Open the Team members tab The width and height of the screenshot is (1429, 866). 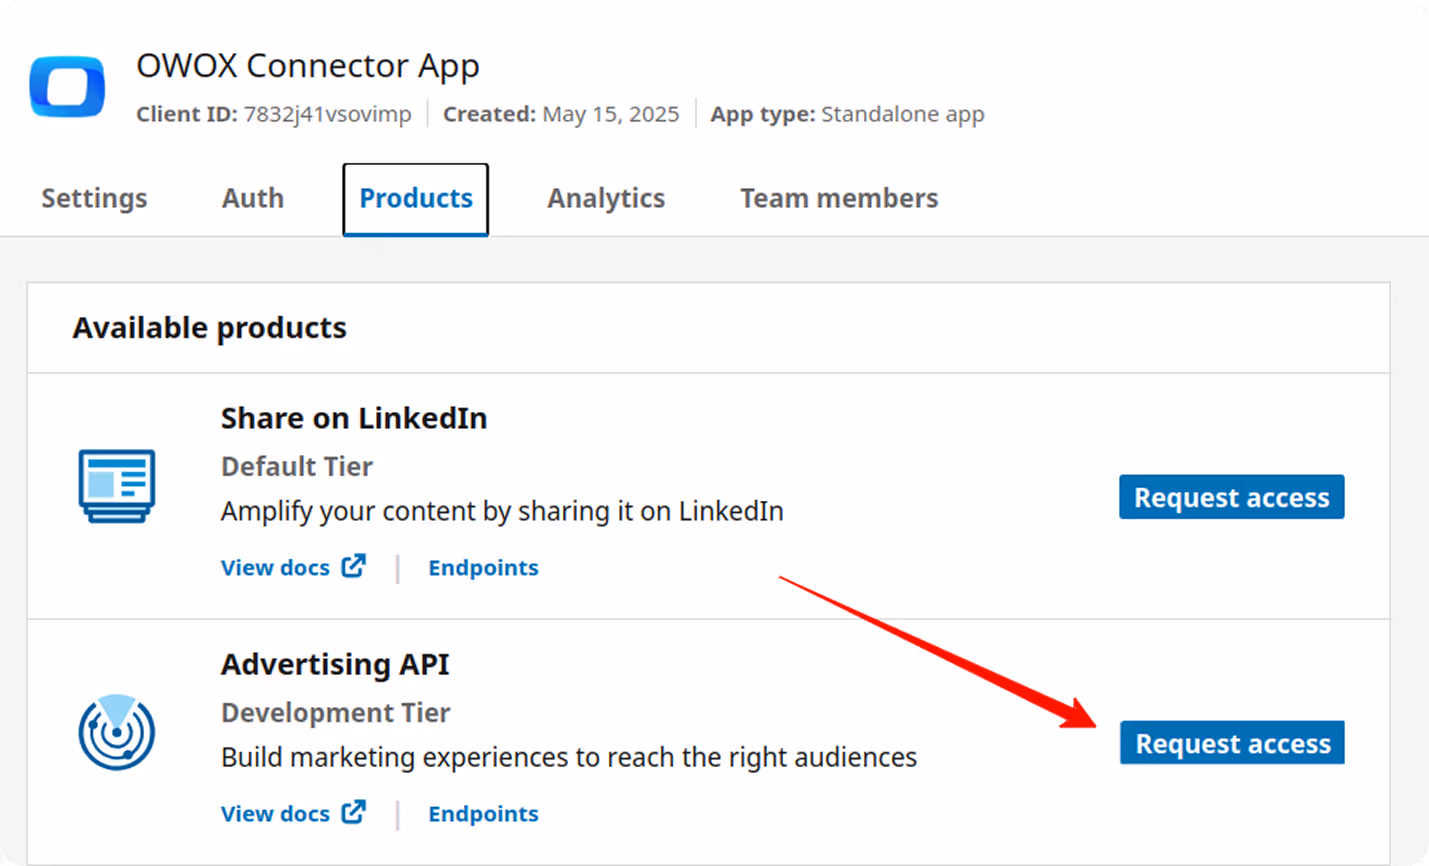(838, 198)
